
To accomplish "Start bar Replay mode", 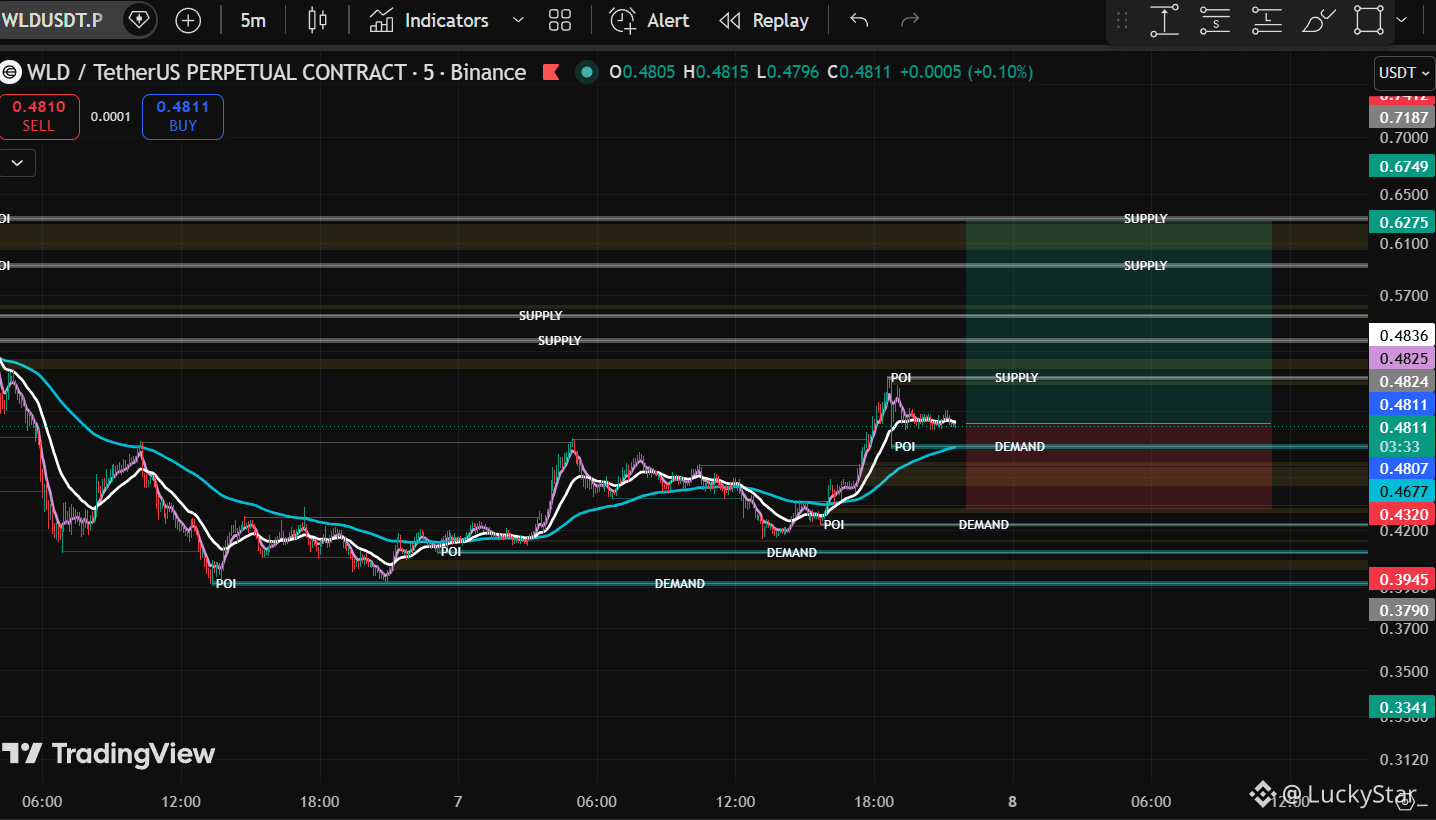I will 764,20.
